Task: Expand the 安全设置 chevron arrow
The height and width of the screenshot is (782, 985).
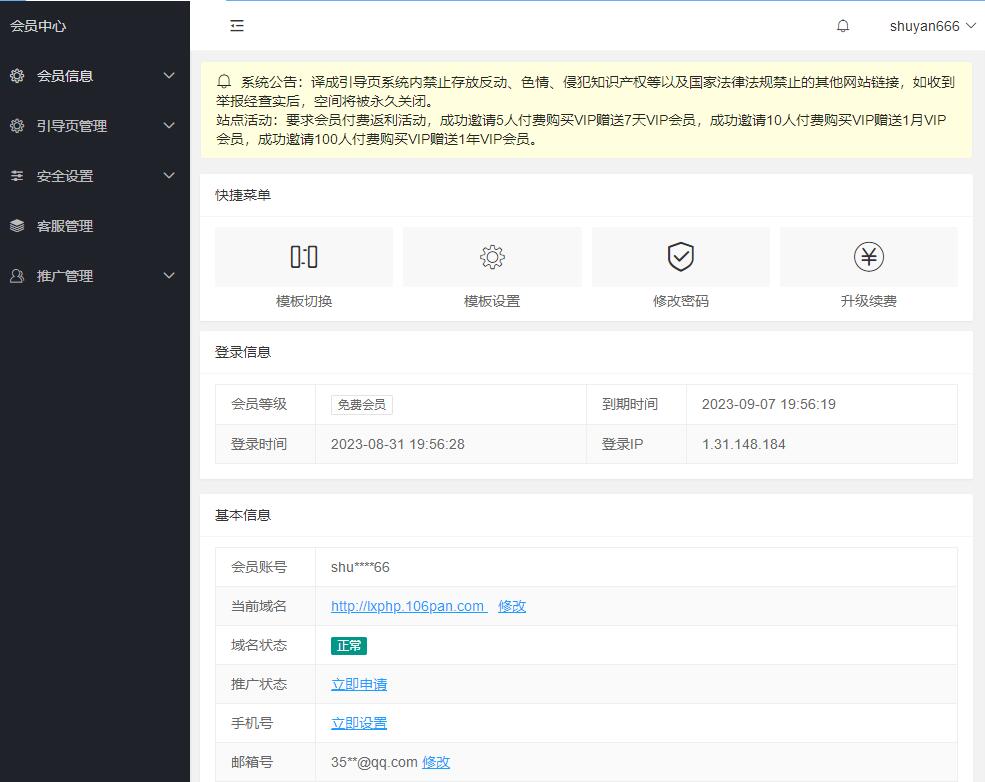Action: [x=169, y=176]
